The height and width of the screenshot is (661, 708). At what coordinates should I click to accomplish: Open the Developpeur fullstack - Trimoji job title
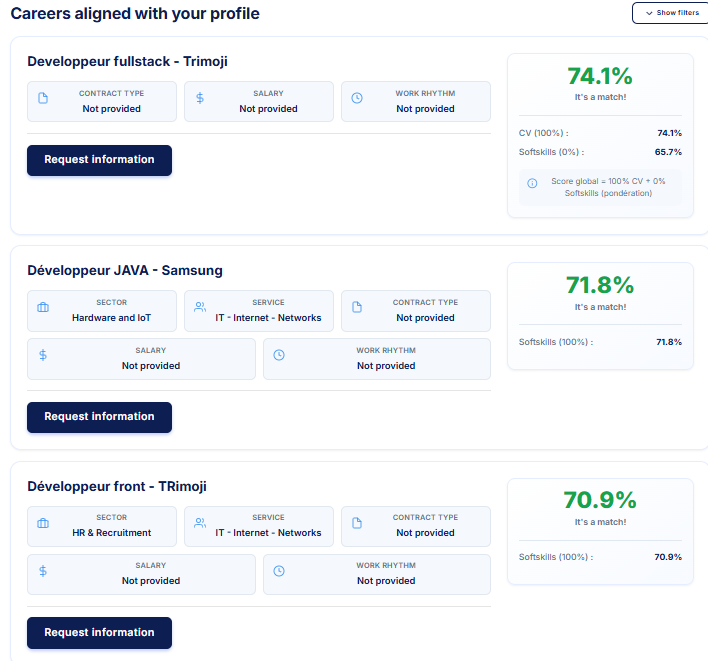tap(127, 61)
